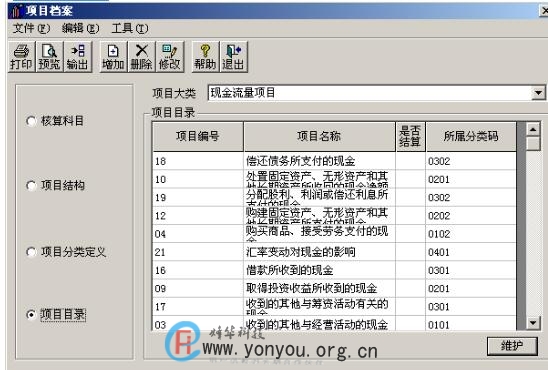Image resolution: width=548 pixels, height=370 pixels.
Task: Click the 项目名称 column header
Action: (x=319, y=136)
